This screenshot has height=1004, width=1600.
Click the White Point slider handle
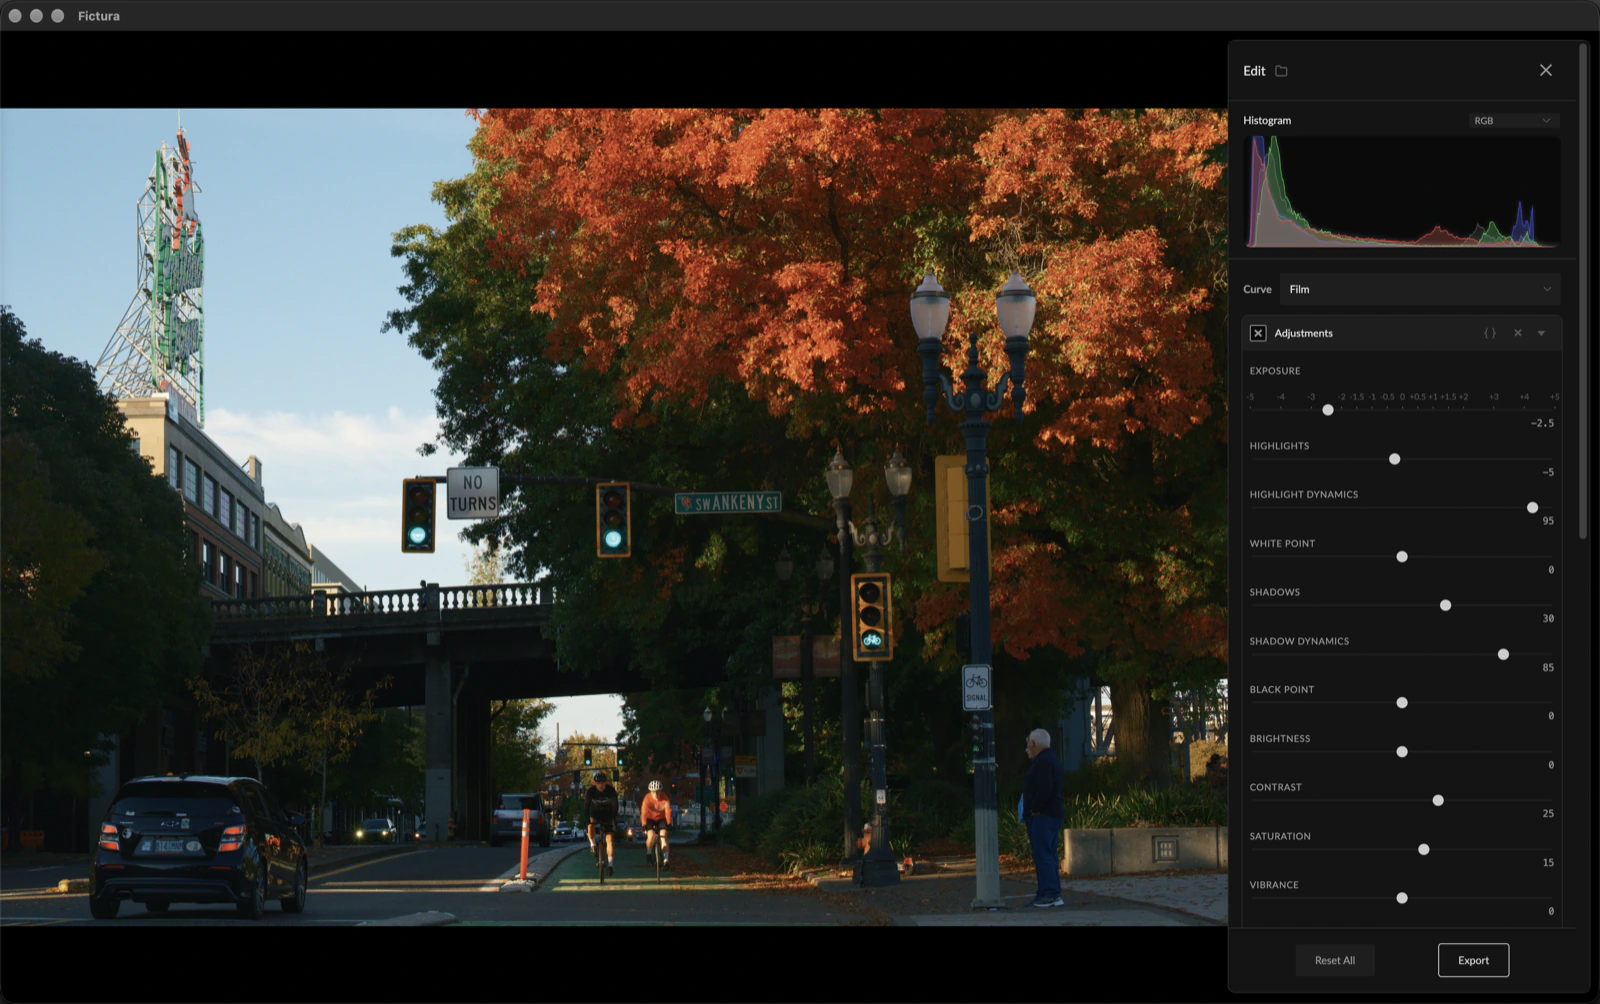tap(1402, 557)
